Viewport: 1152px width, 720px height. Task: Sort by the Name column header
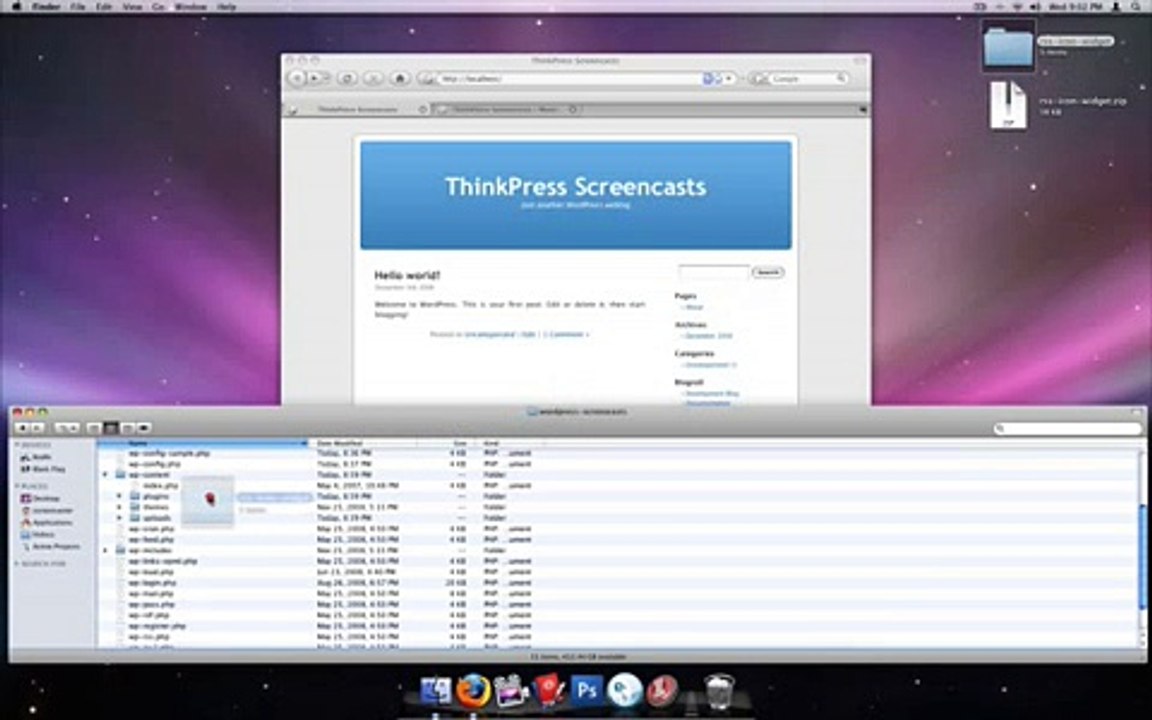(x=203, y=443)
